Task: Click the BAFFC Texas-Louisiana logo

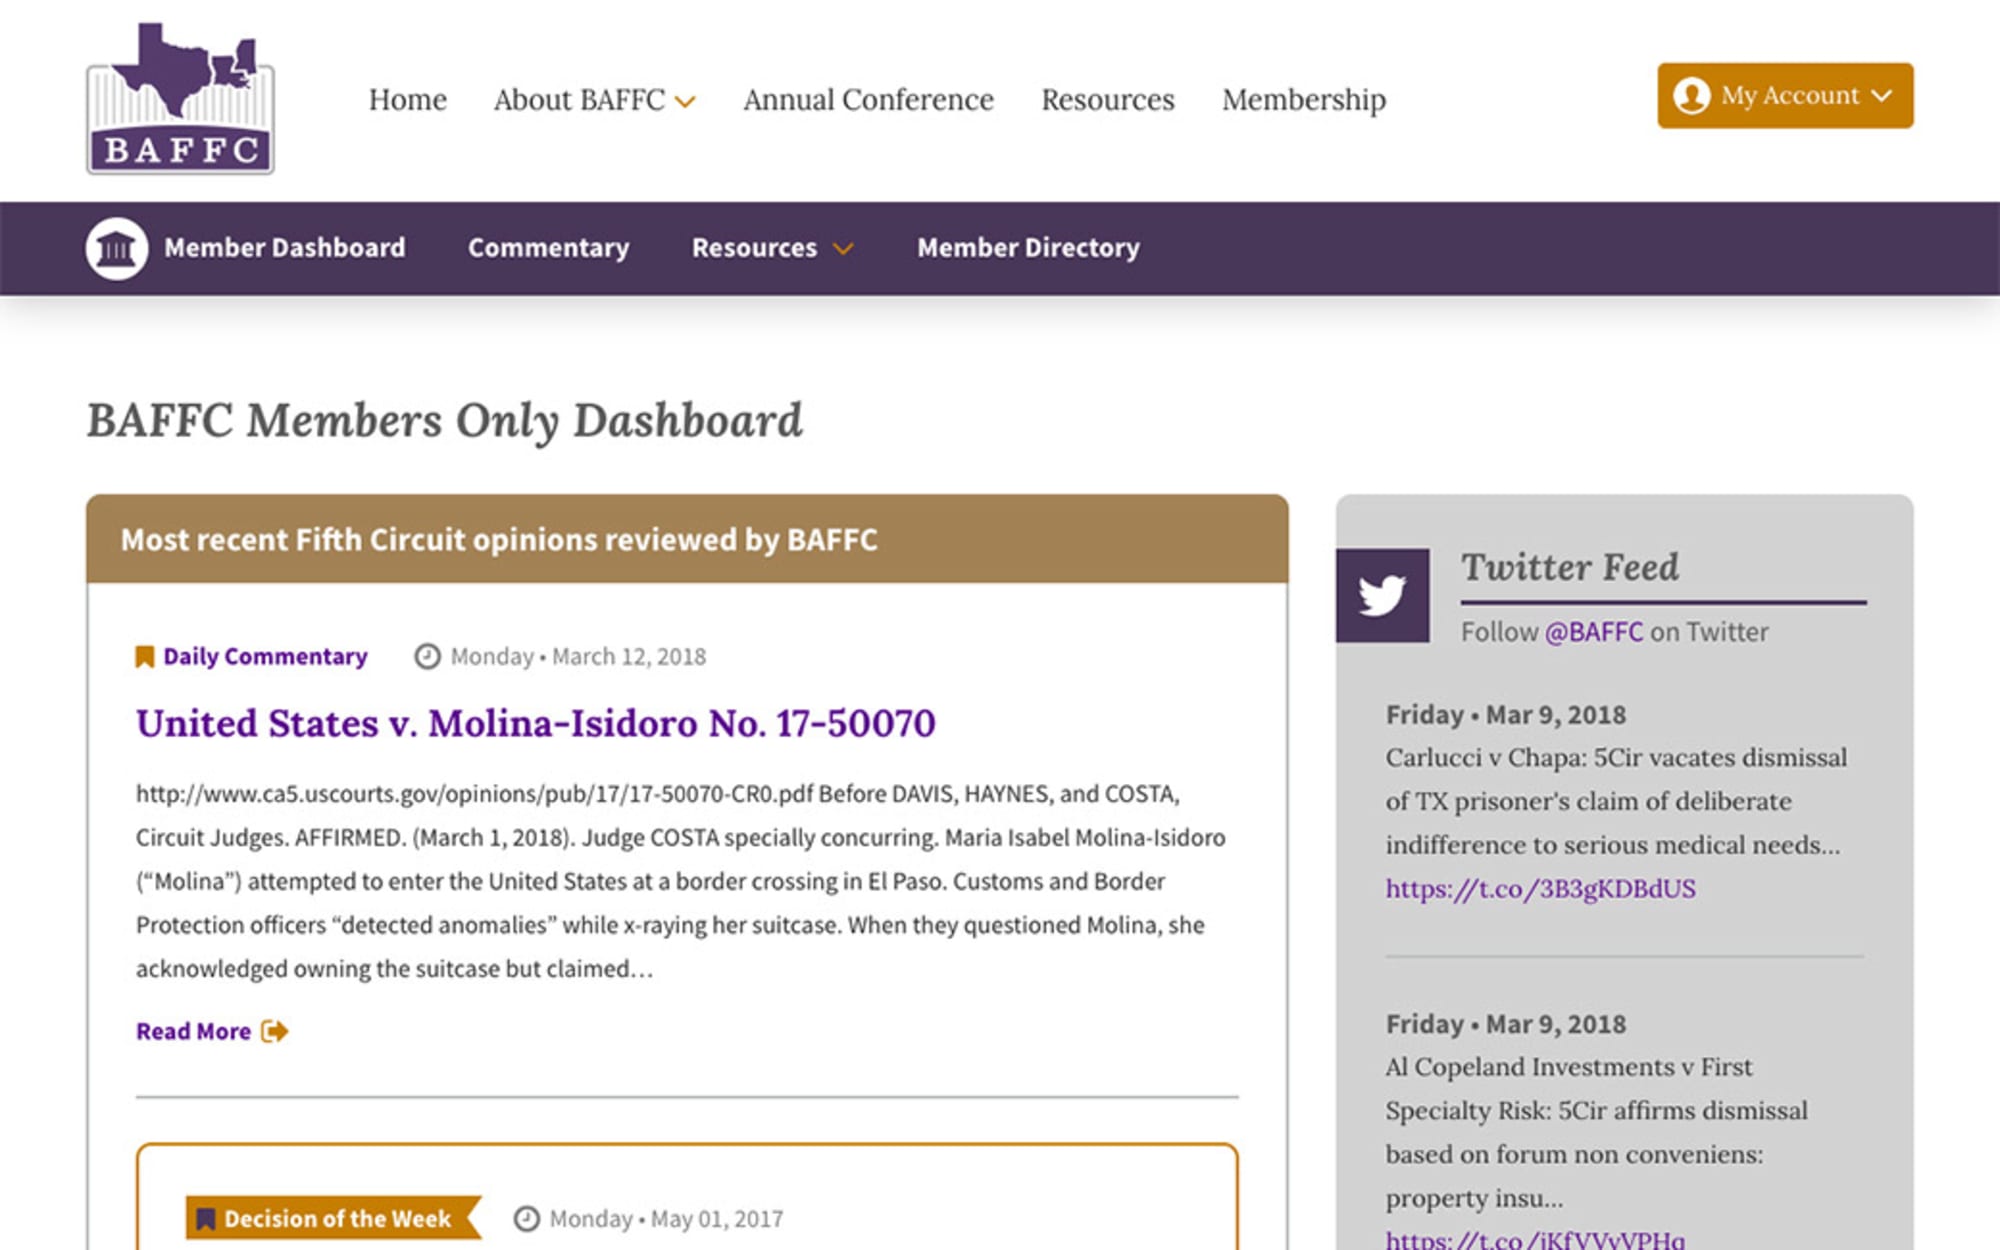Action: coord(180,98)
